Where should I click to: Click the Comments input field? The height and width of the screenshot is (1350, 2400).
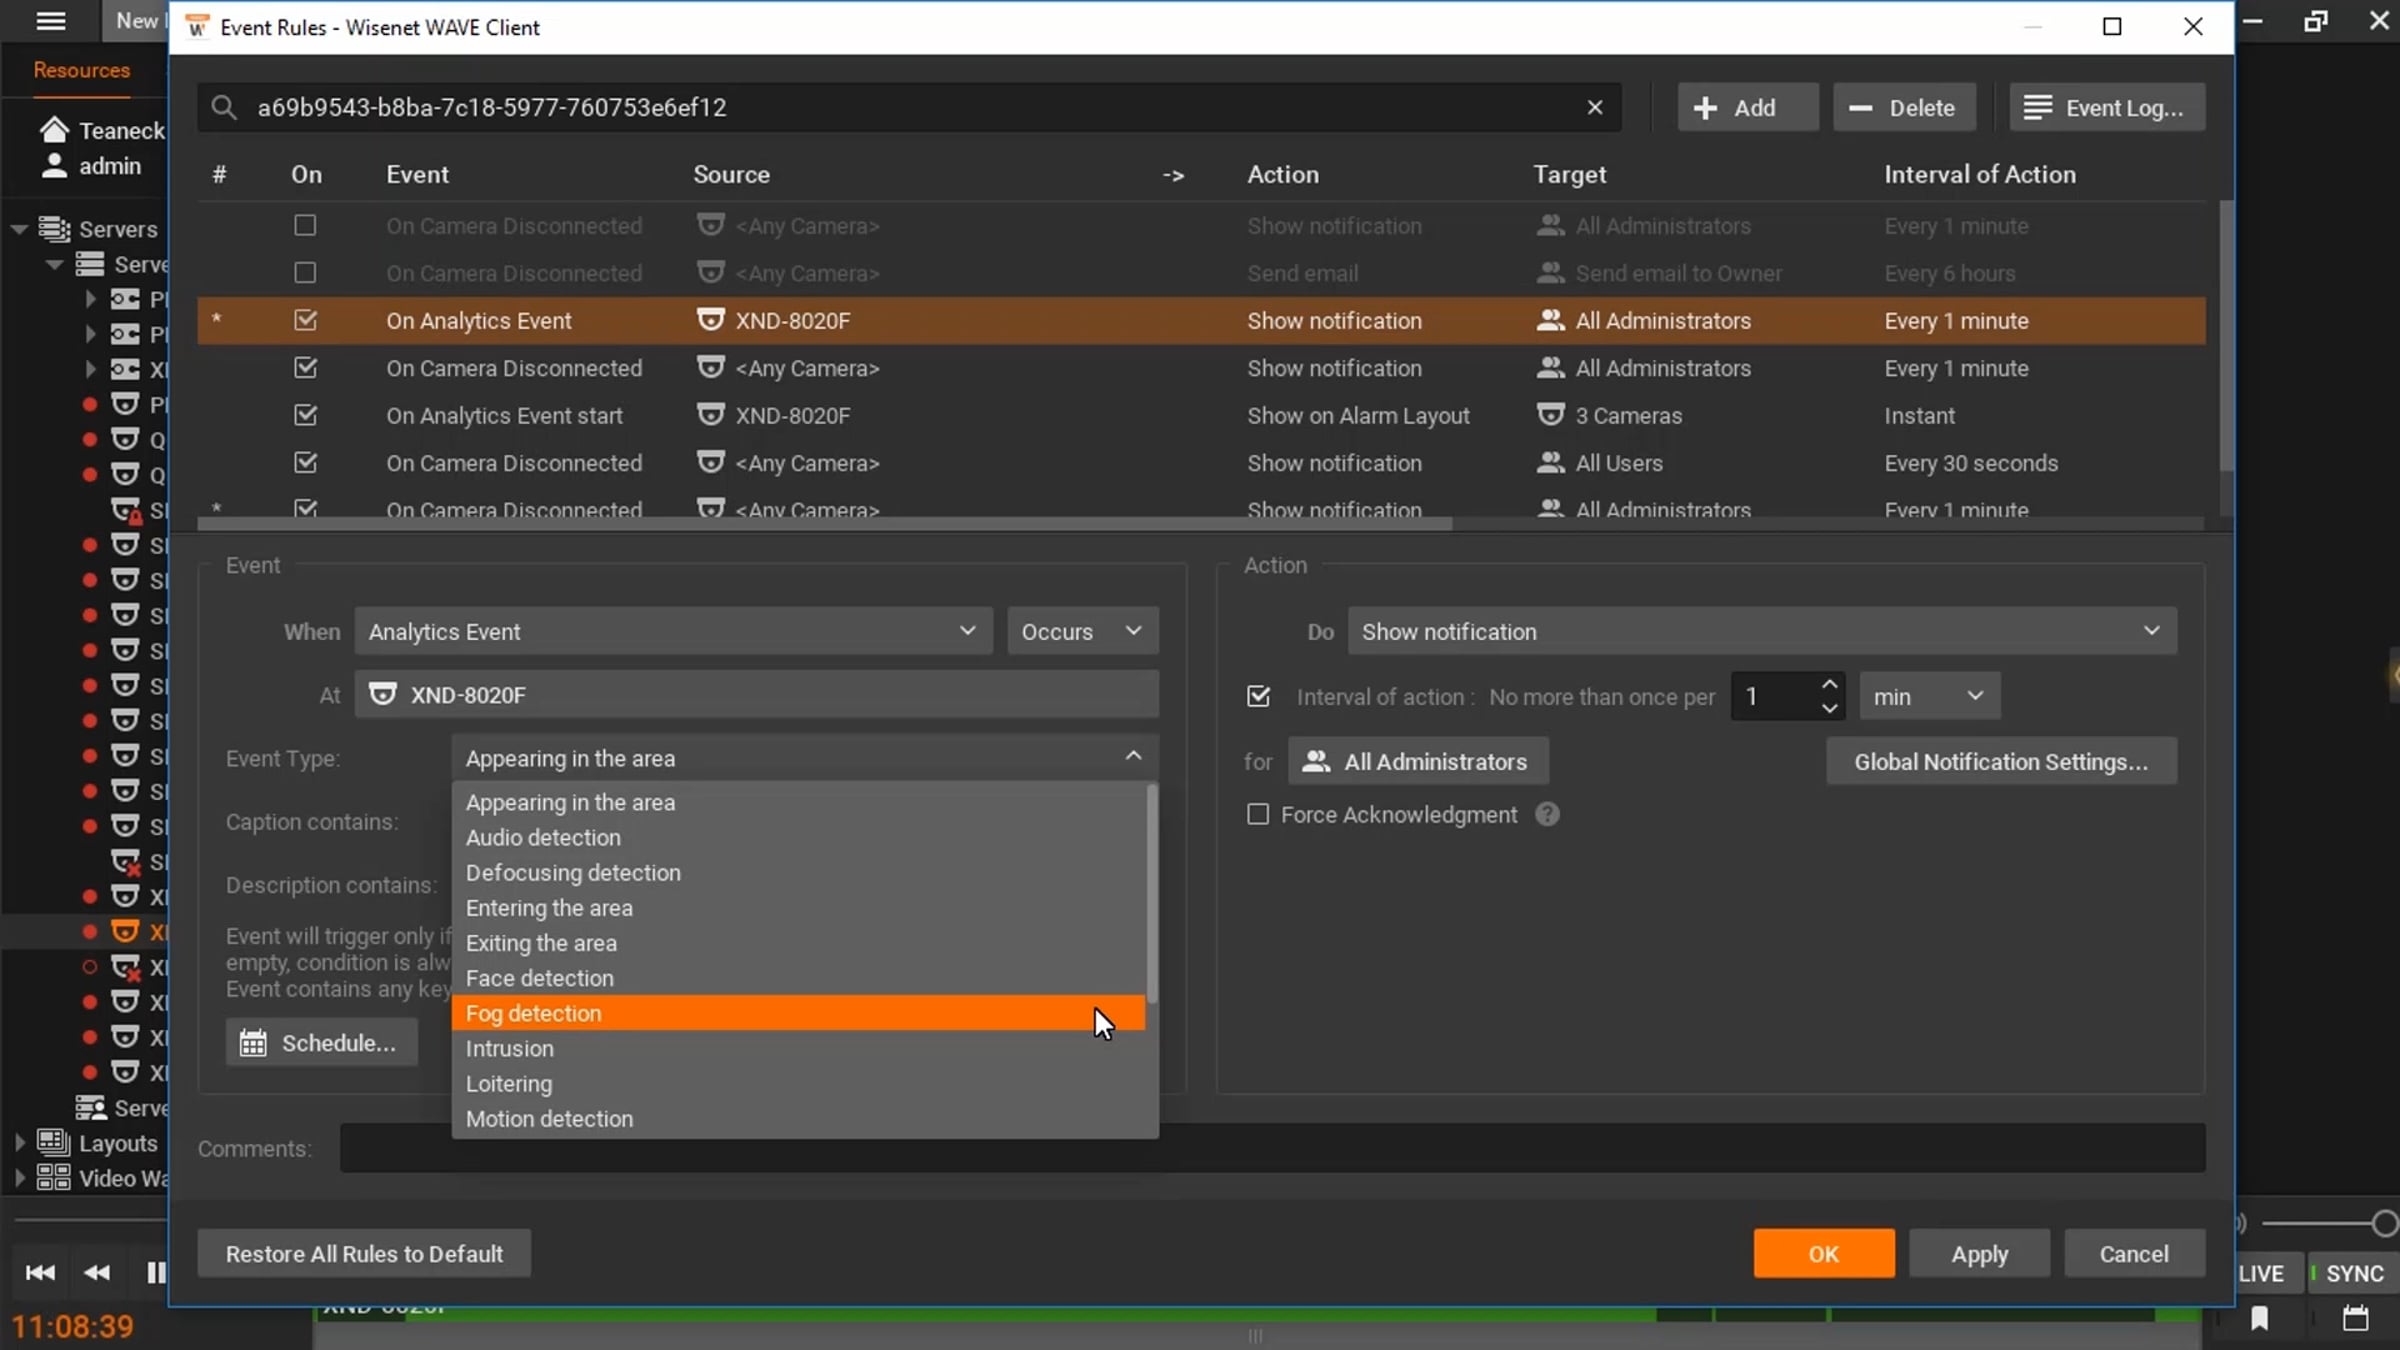coord(1272,1148)
